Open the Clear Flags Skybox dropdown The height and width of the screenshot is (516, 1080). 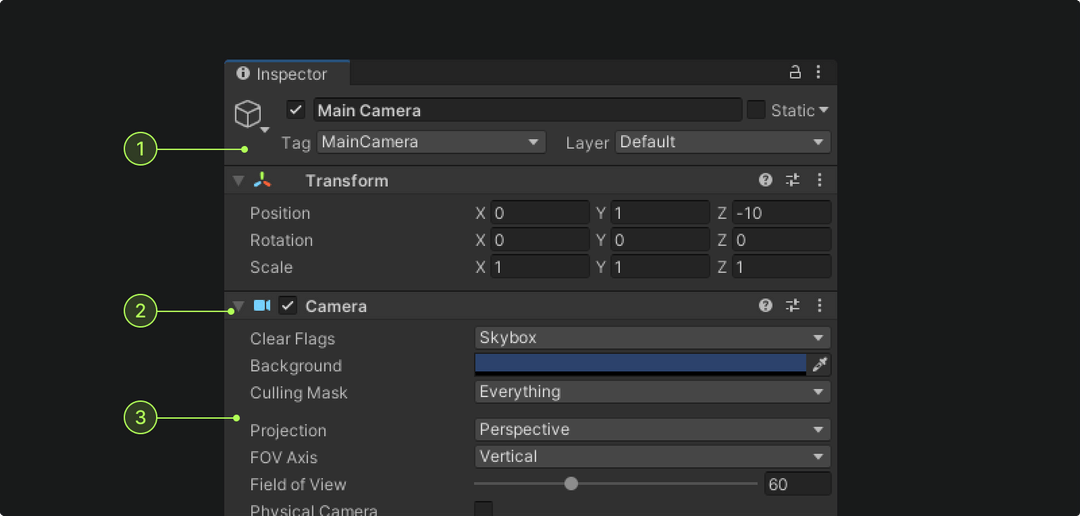click(x=652, y=338)
